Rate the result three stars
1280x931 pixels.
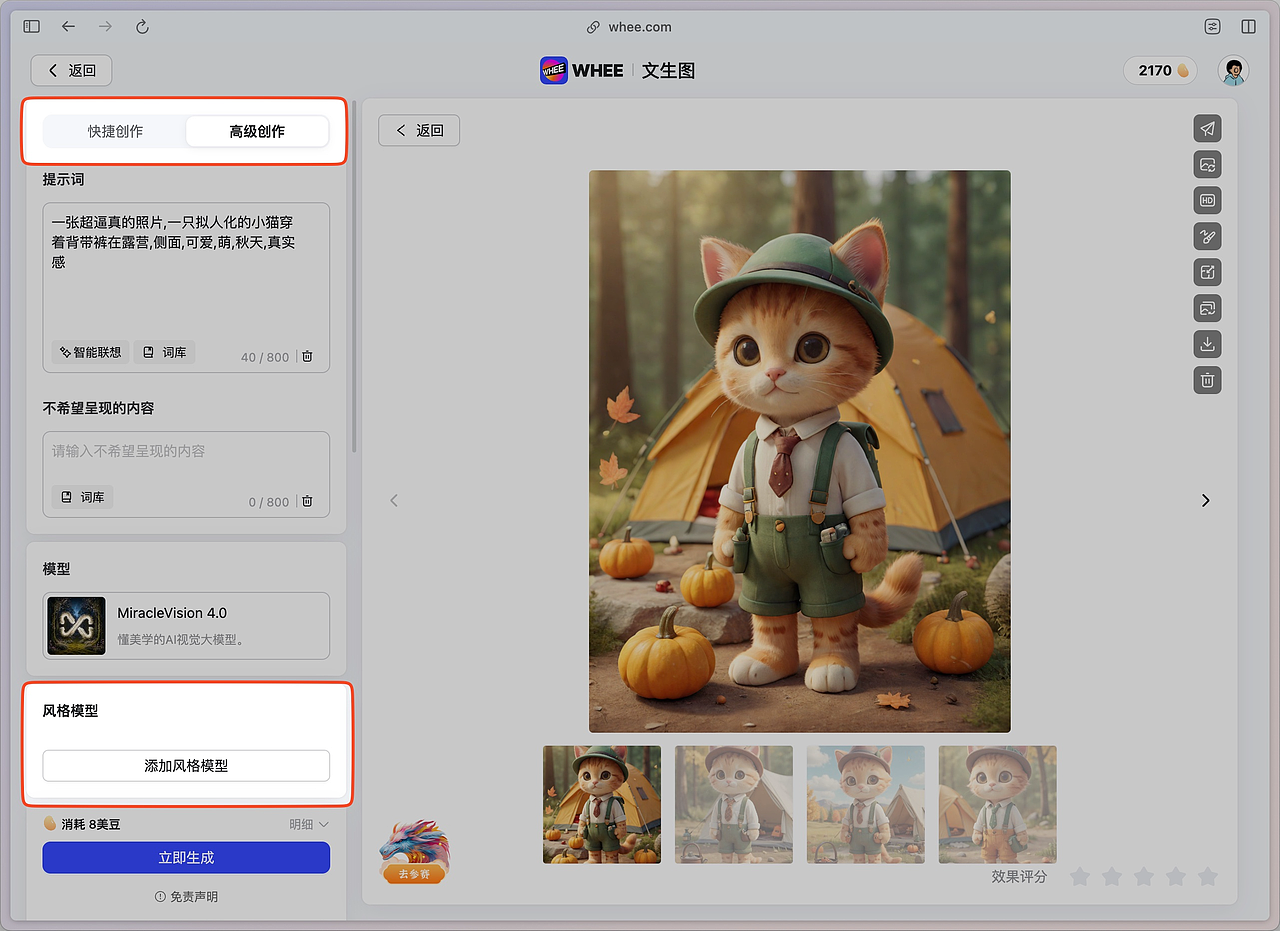[x=1144, y=876]
